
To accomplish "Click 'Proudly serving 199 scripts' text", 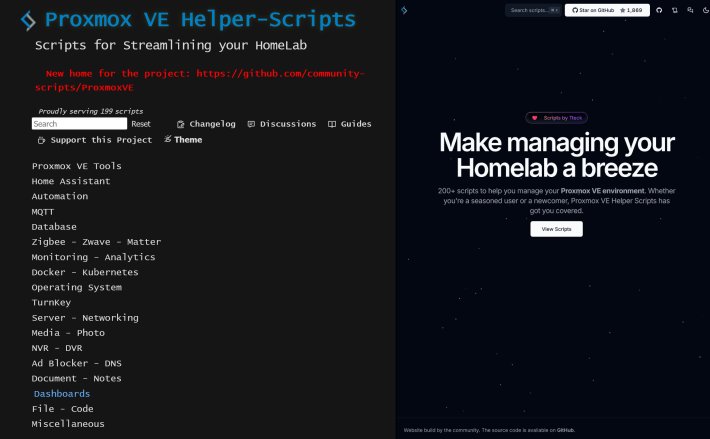I will 91,111.
